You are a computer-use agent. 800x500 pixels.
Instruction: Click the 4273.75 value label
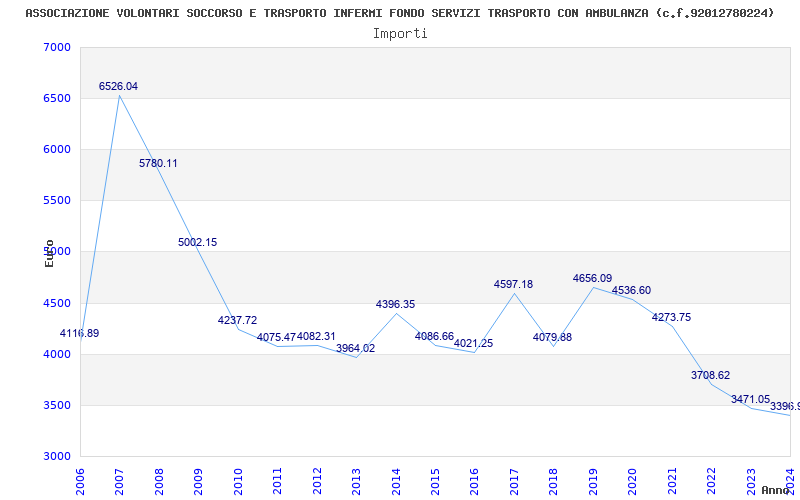[671, 317]
